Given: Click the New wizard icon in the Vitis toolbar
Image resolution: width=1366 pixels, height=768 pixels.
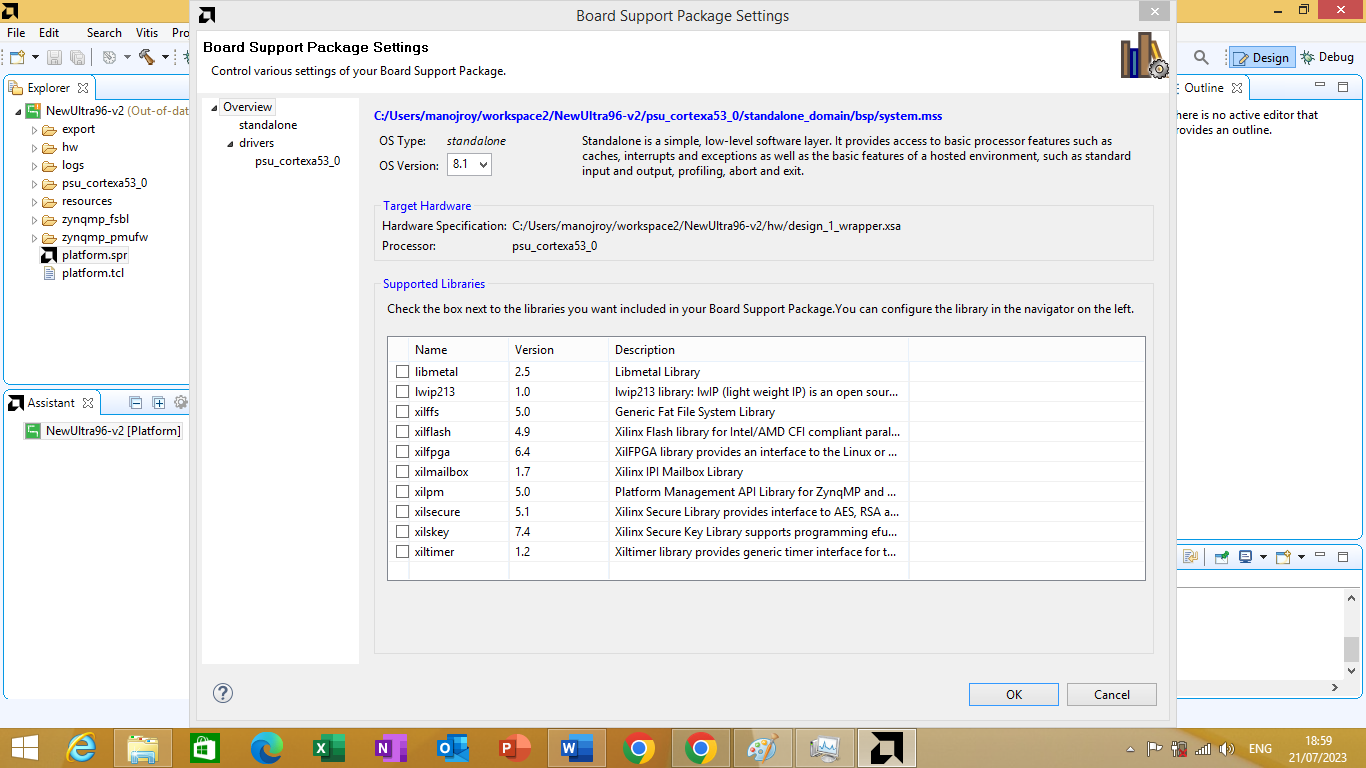Looking at the screenshot, I should tap(17, 57).
